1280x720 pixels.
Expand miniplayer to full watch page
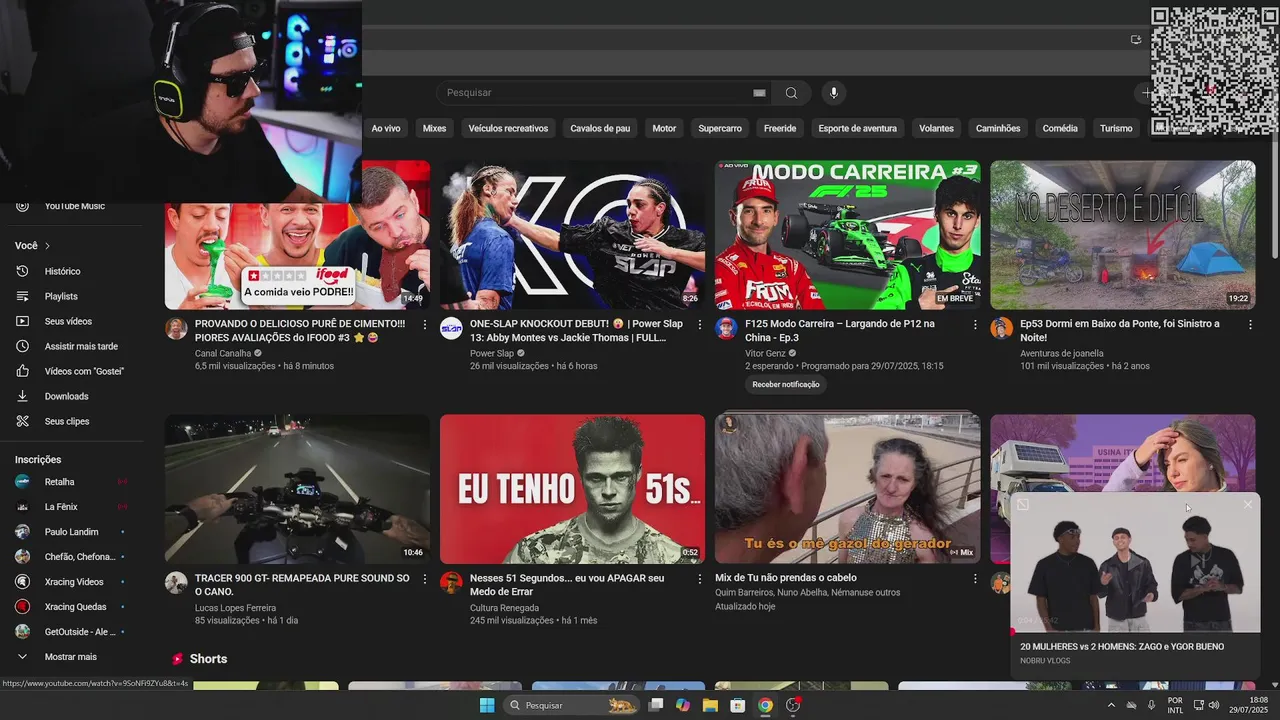(x=1023, y=505)
